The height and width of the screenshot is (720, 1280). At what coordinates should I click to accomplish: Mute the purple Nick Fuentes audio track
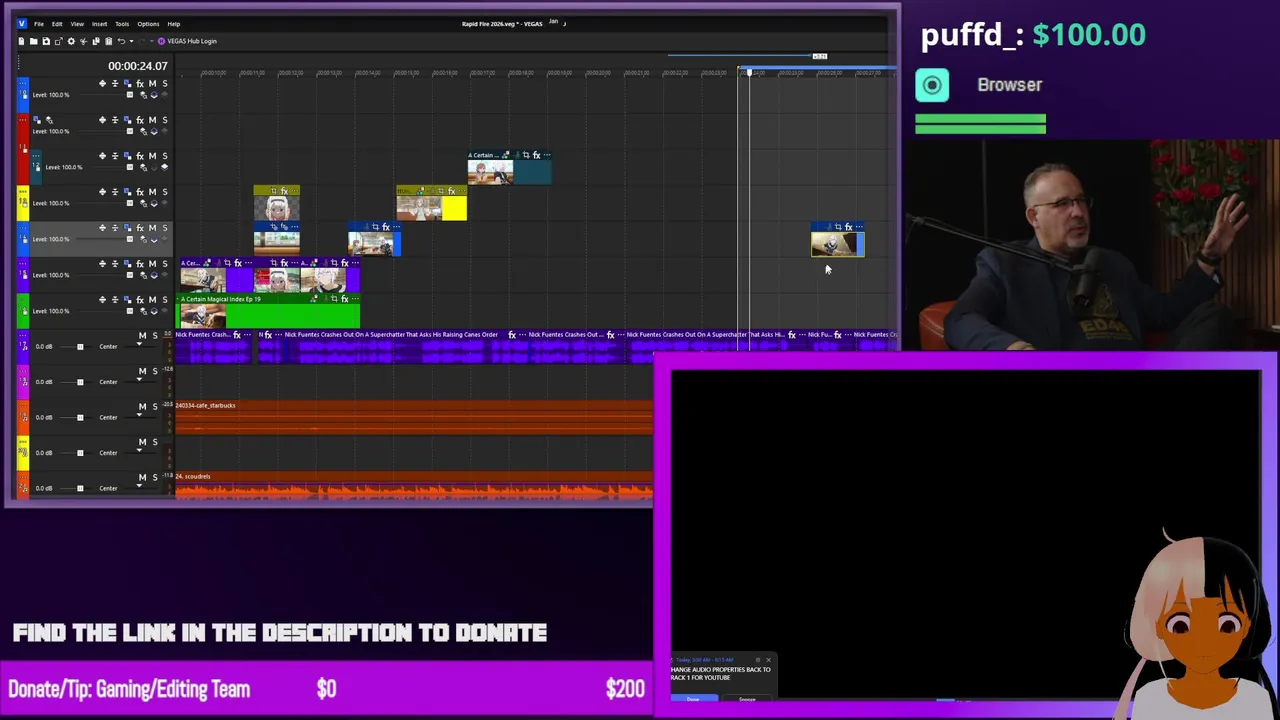tap(142, 335)
